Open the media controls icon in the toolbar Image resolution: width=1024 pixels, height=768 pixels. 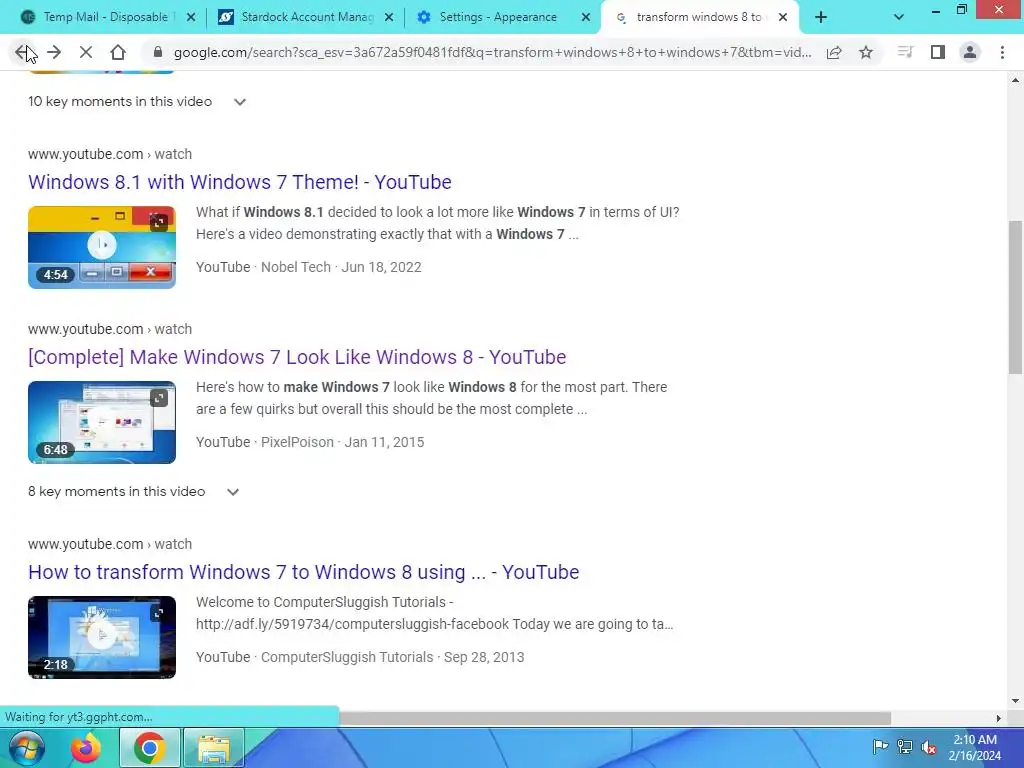[905, 52]
